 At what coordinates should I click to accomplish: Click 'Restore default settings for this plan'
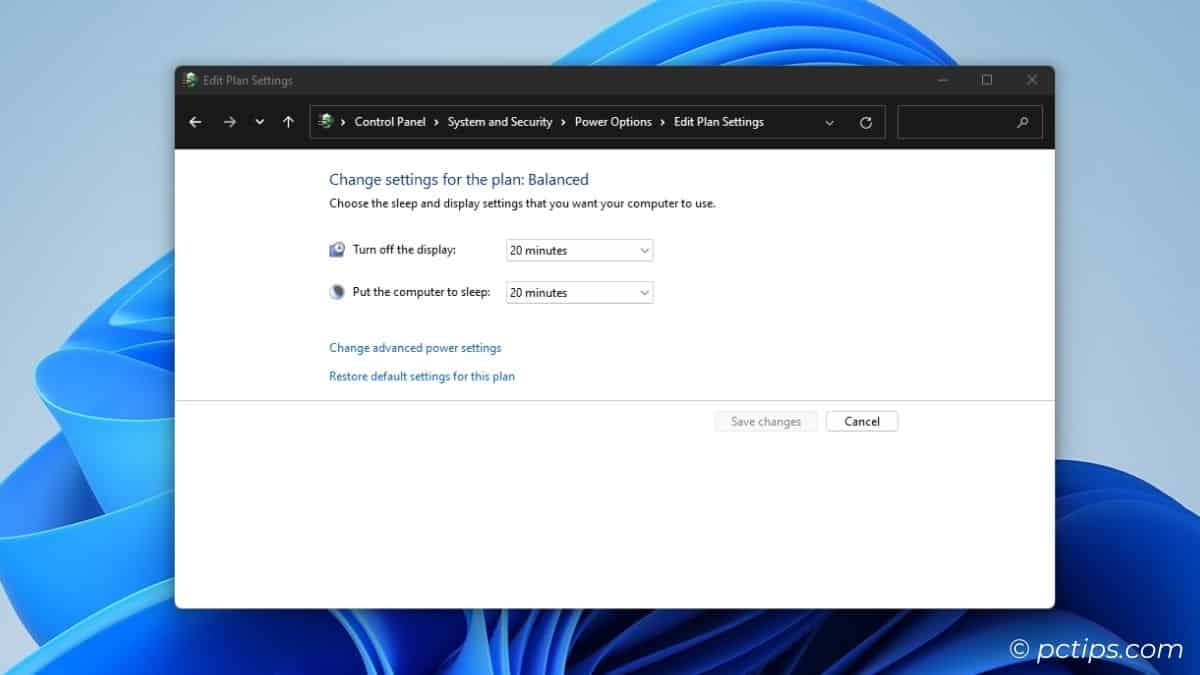[422, 375]
